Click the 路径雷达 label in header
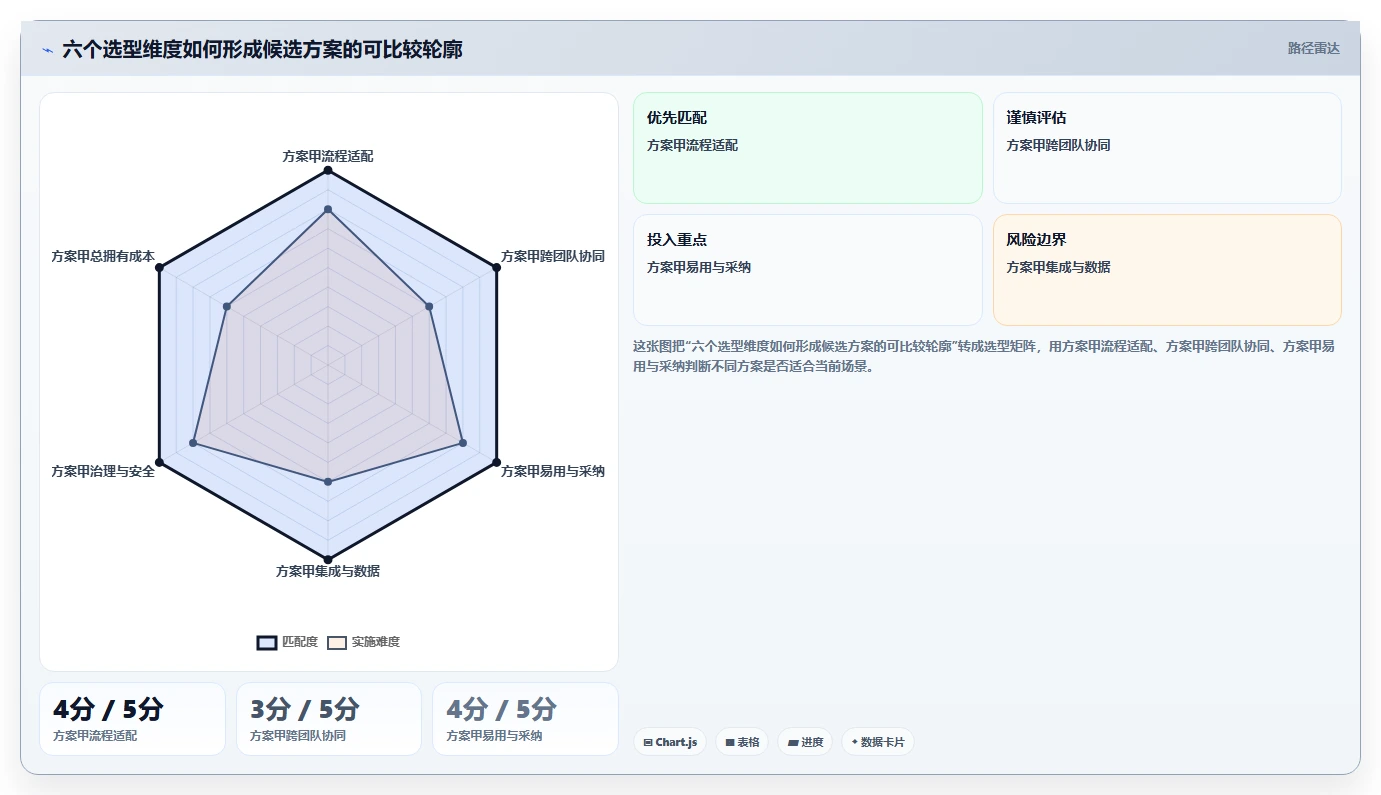 [x=1313, y=48]
